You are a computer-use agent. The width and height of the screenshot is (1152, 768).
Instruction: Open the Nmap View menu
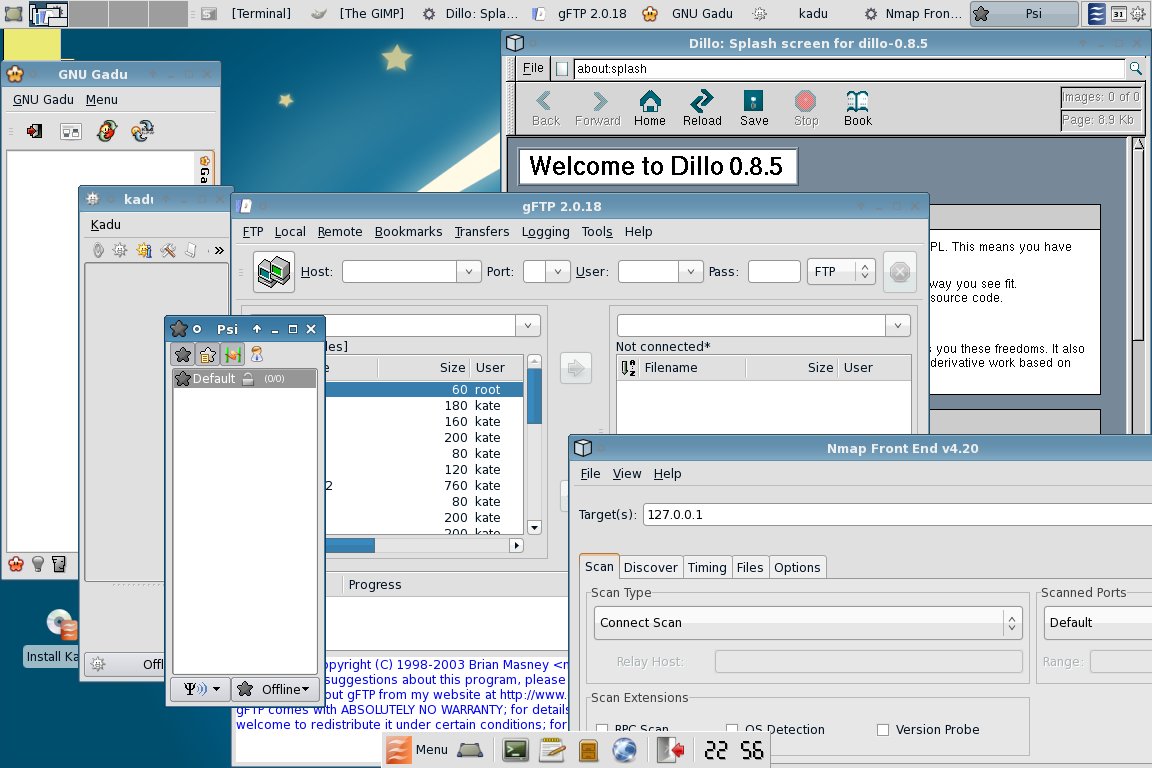coord(627,474)
